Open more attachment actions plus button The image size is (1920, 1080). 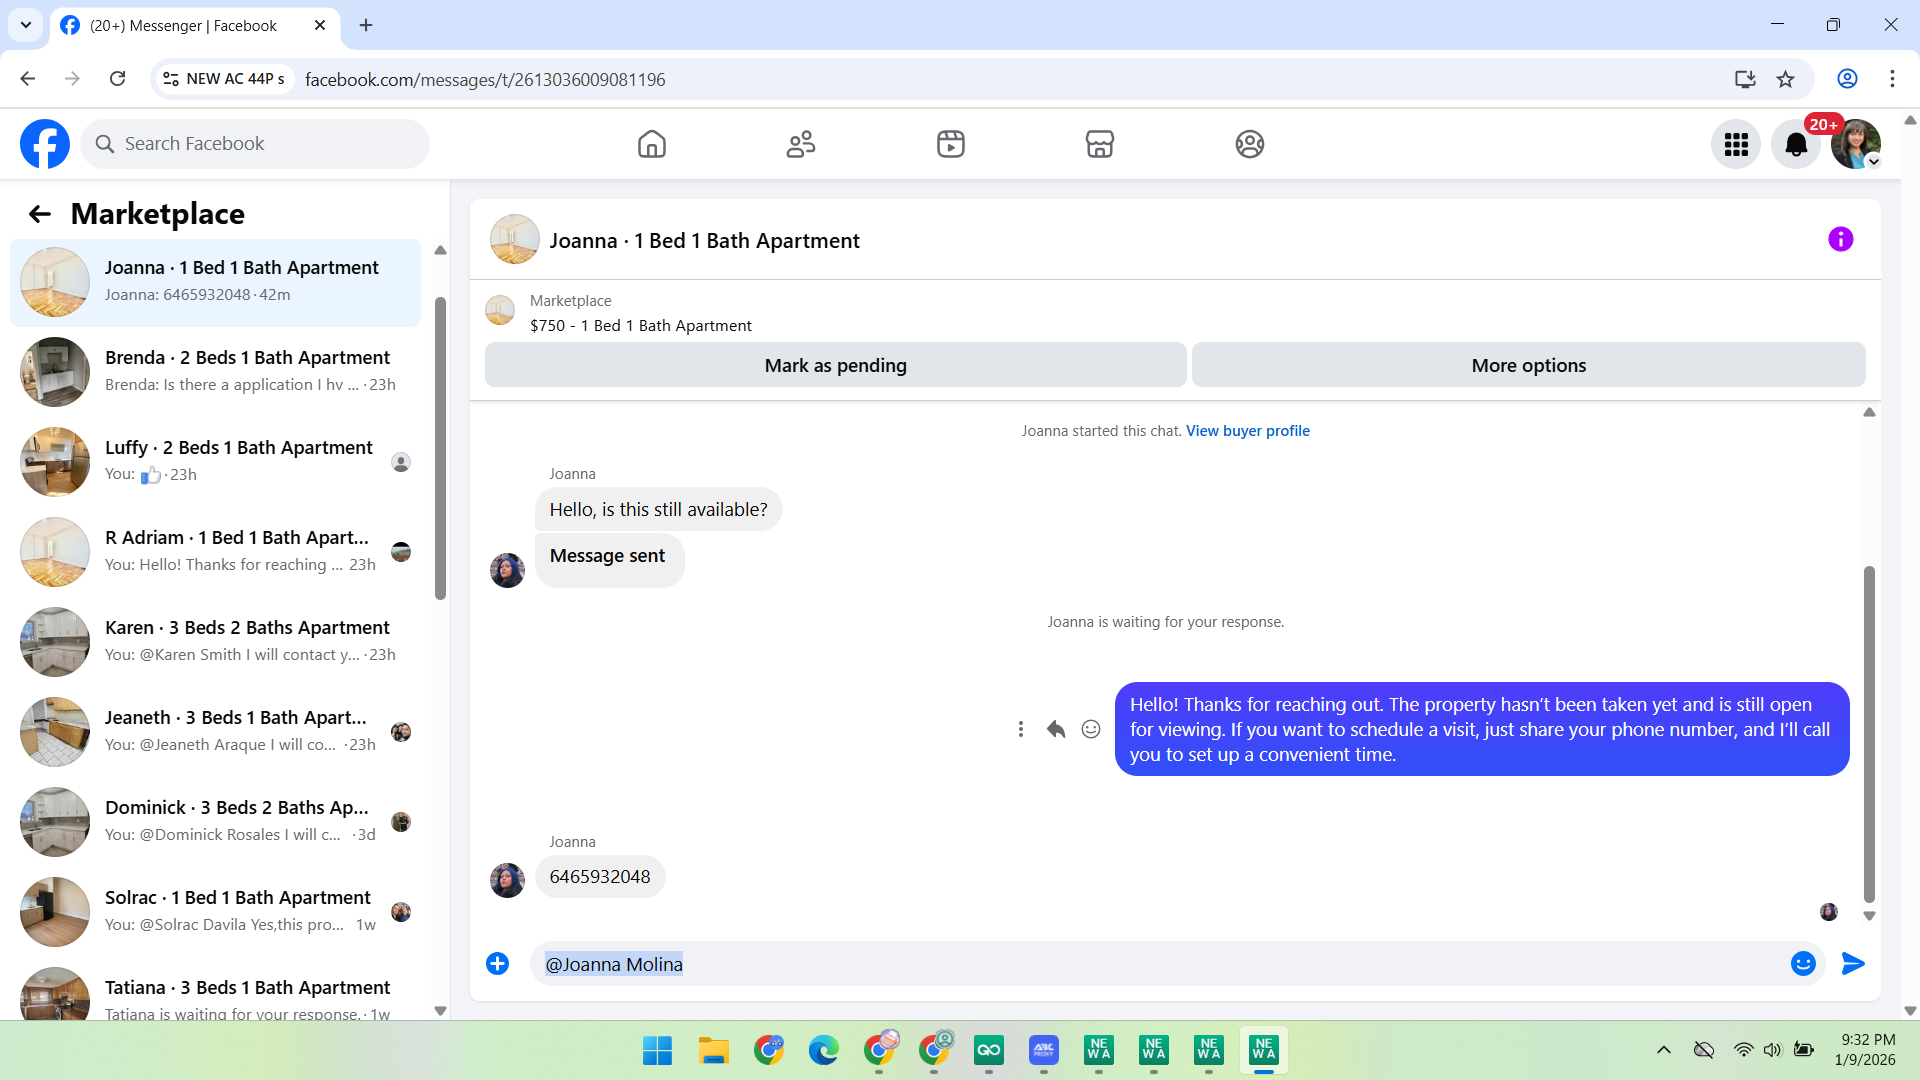tap(497, 963)
